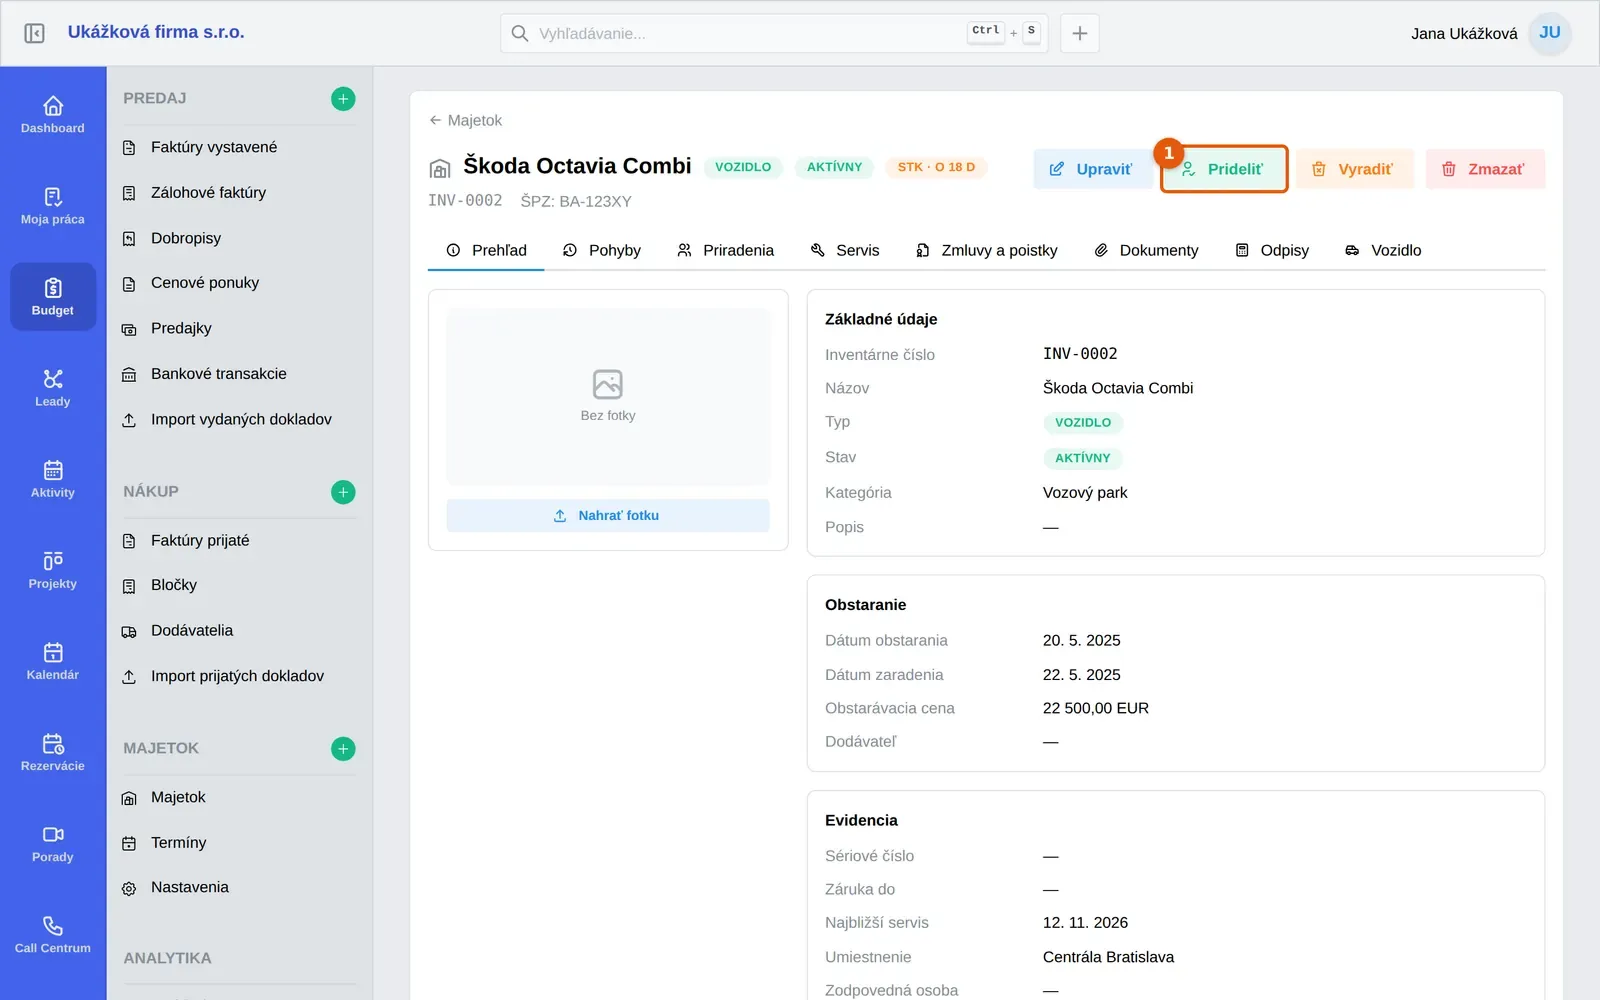Switch to the Zmluvy a poistky tab
1600x1000 pixels.
986,250
